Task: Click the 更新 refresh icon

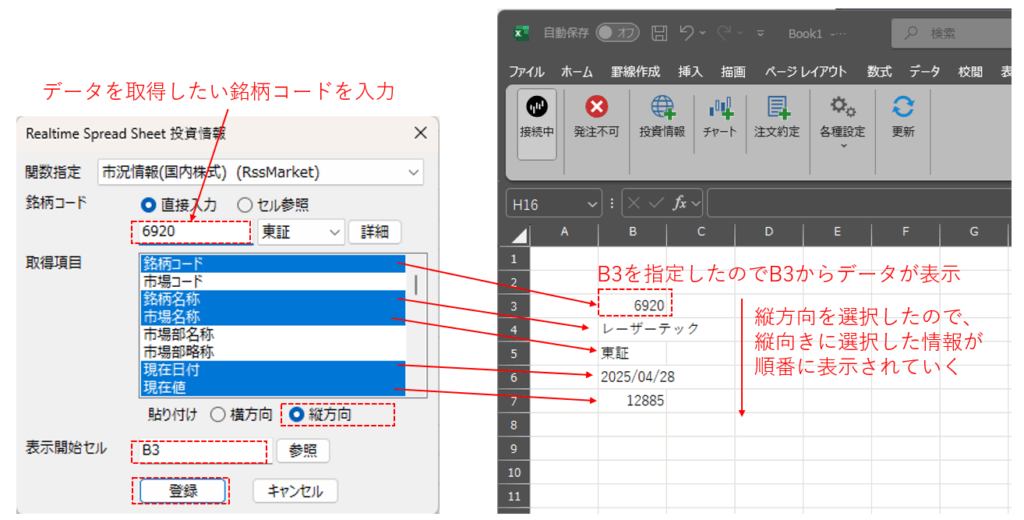Action: [x=903, y=106]
